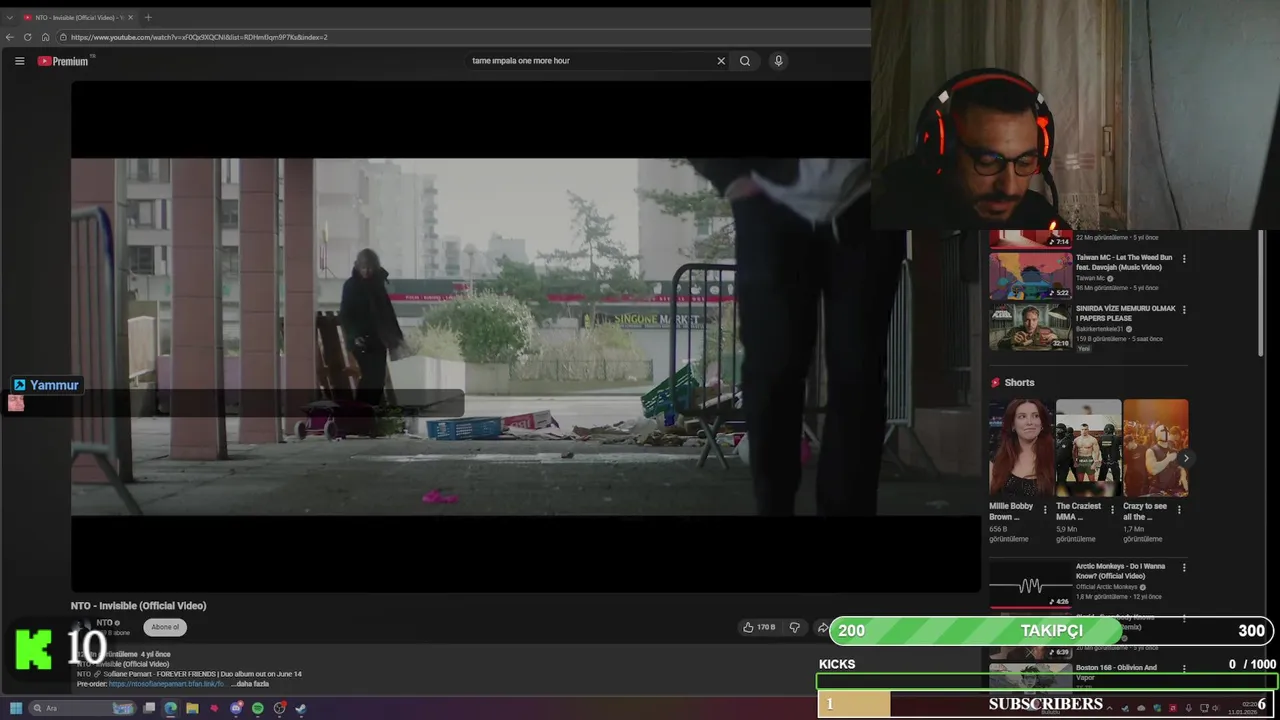Open options for Taiwan MC Let The Weed Bun
The image size is (1280, 720).
coord(1184,258)
